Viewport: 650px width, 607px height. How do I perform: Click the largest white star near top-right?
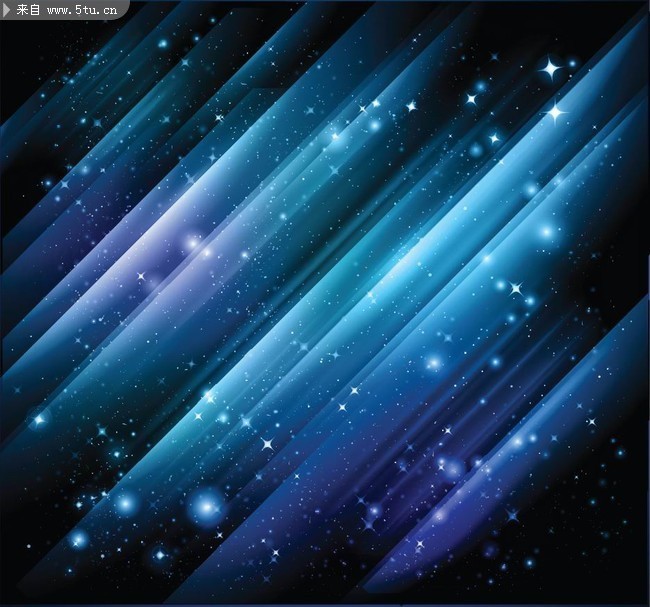[549, 69]
